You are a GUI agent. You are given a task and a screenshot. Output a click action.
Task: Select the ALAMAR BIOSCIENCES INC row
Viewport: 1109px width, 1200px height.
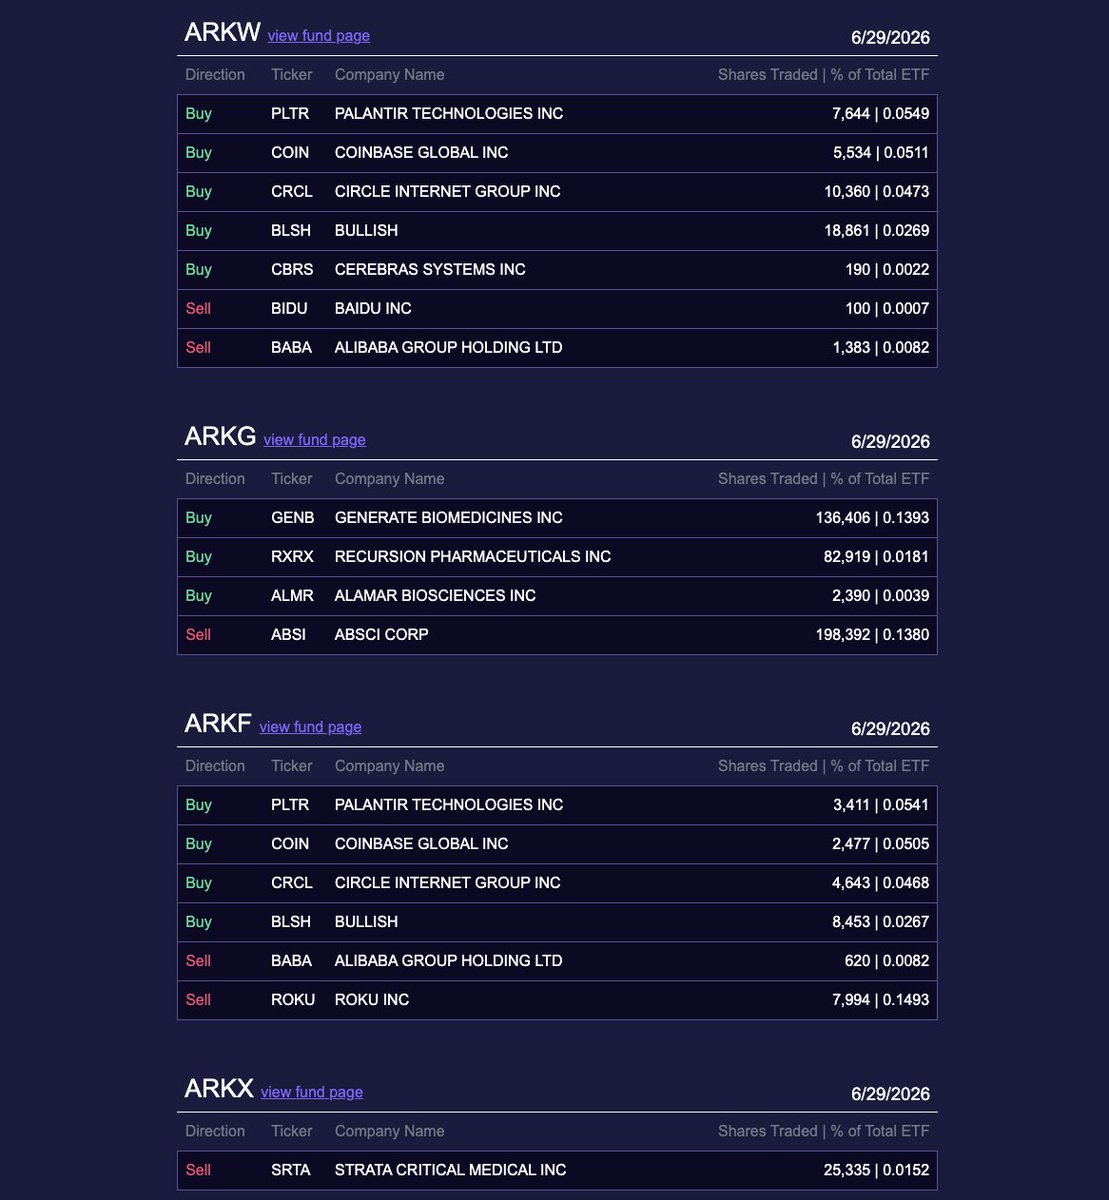point(557,596)
